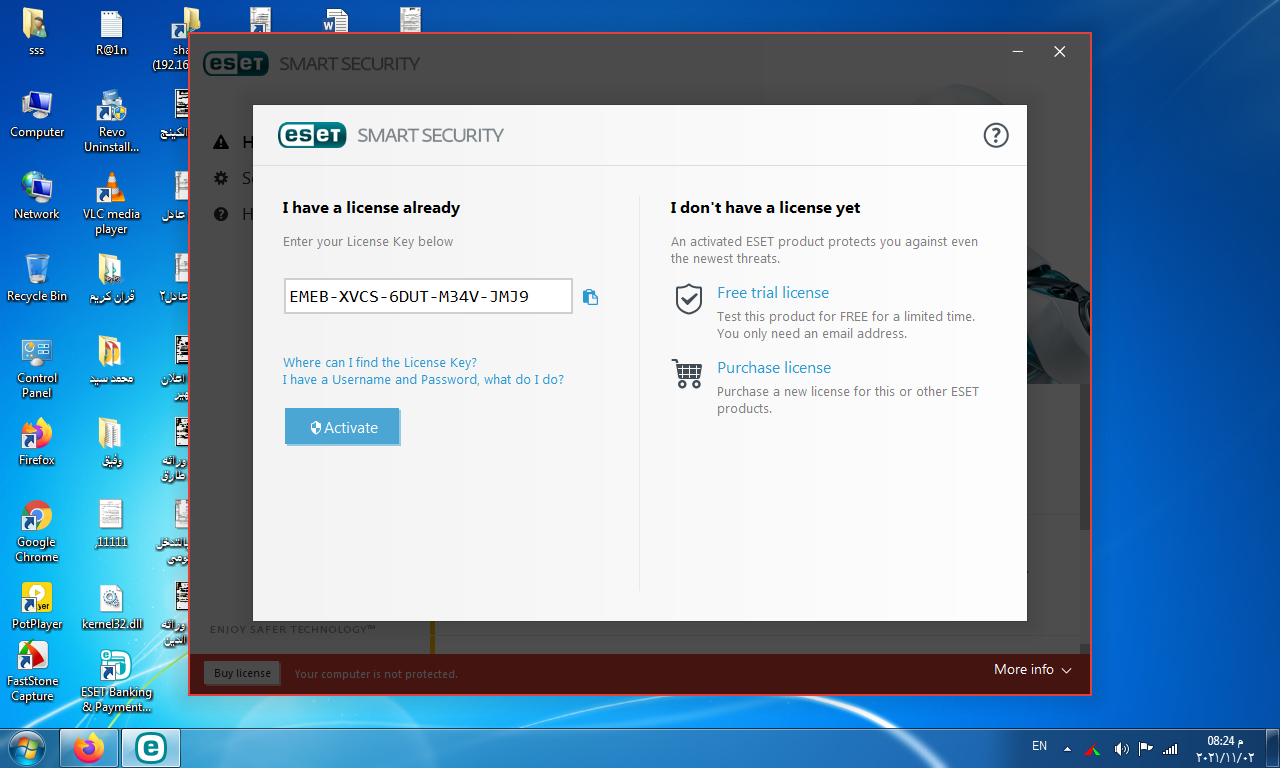The image size is (1280, 768).
Task: Select the Computer desktop icon
Action: 37,114
